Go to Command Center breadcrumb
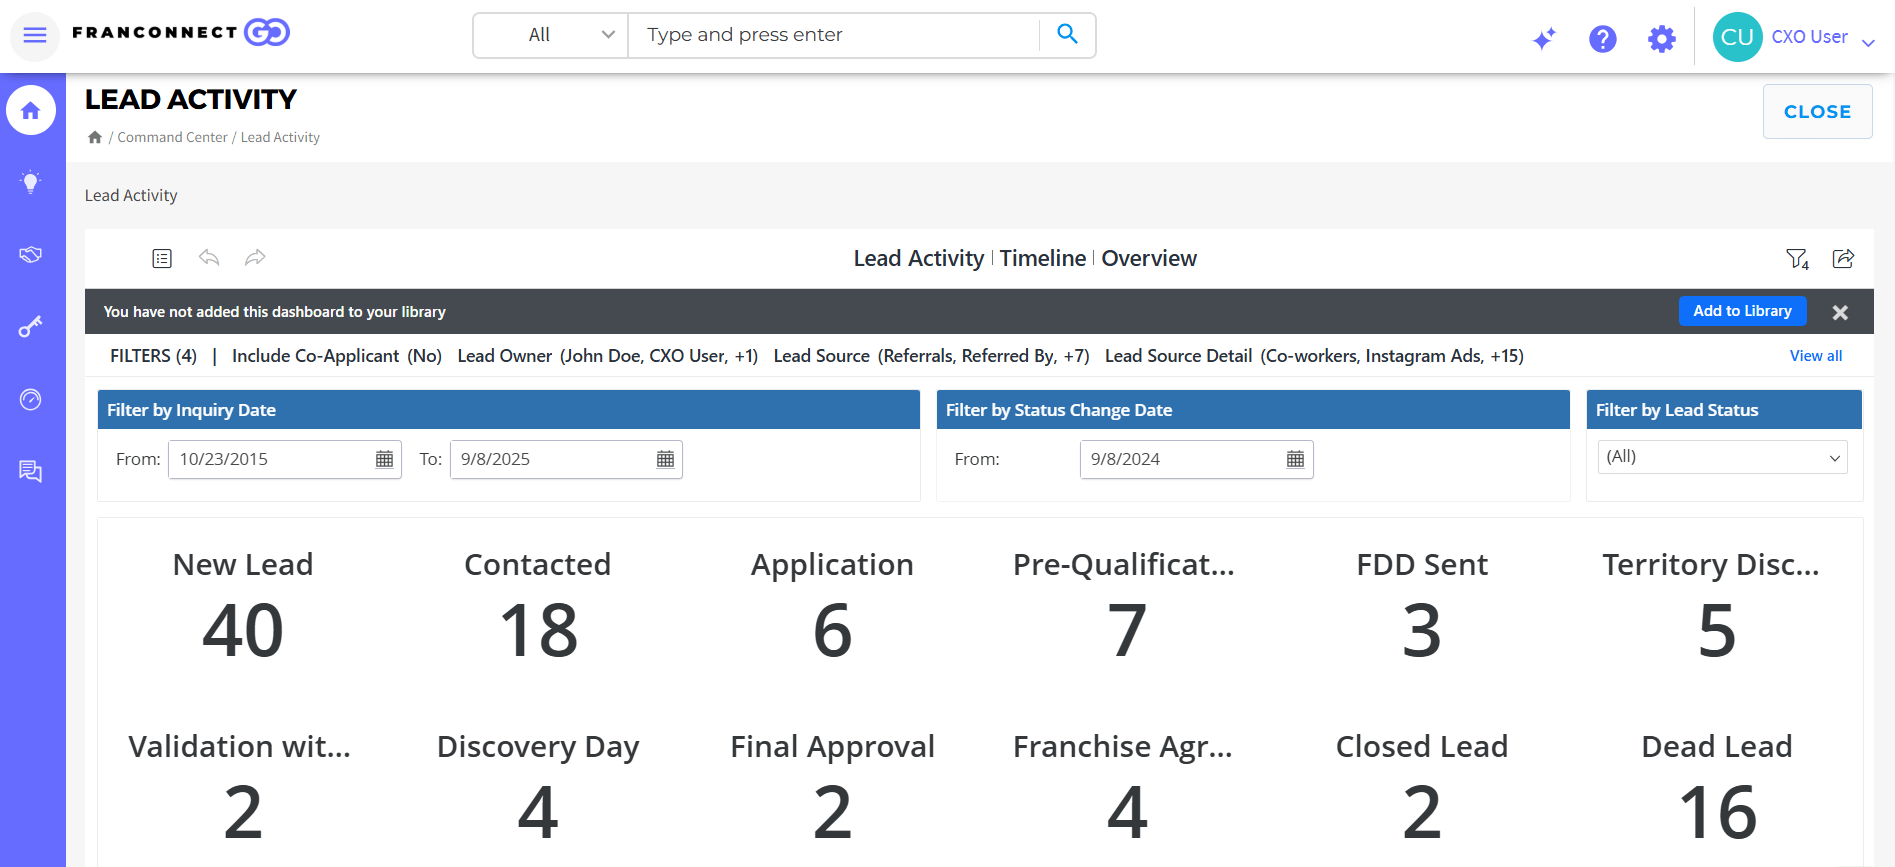This screenshot has width=1895, height=867. click(172, 137)
